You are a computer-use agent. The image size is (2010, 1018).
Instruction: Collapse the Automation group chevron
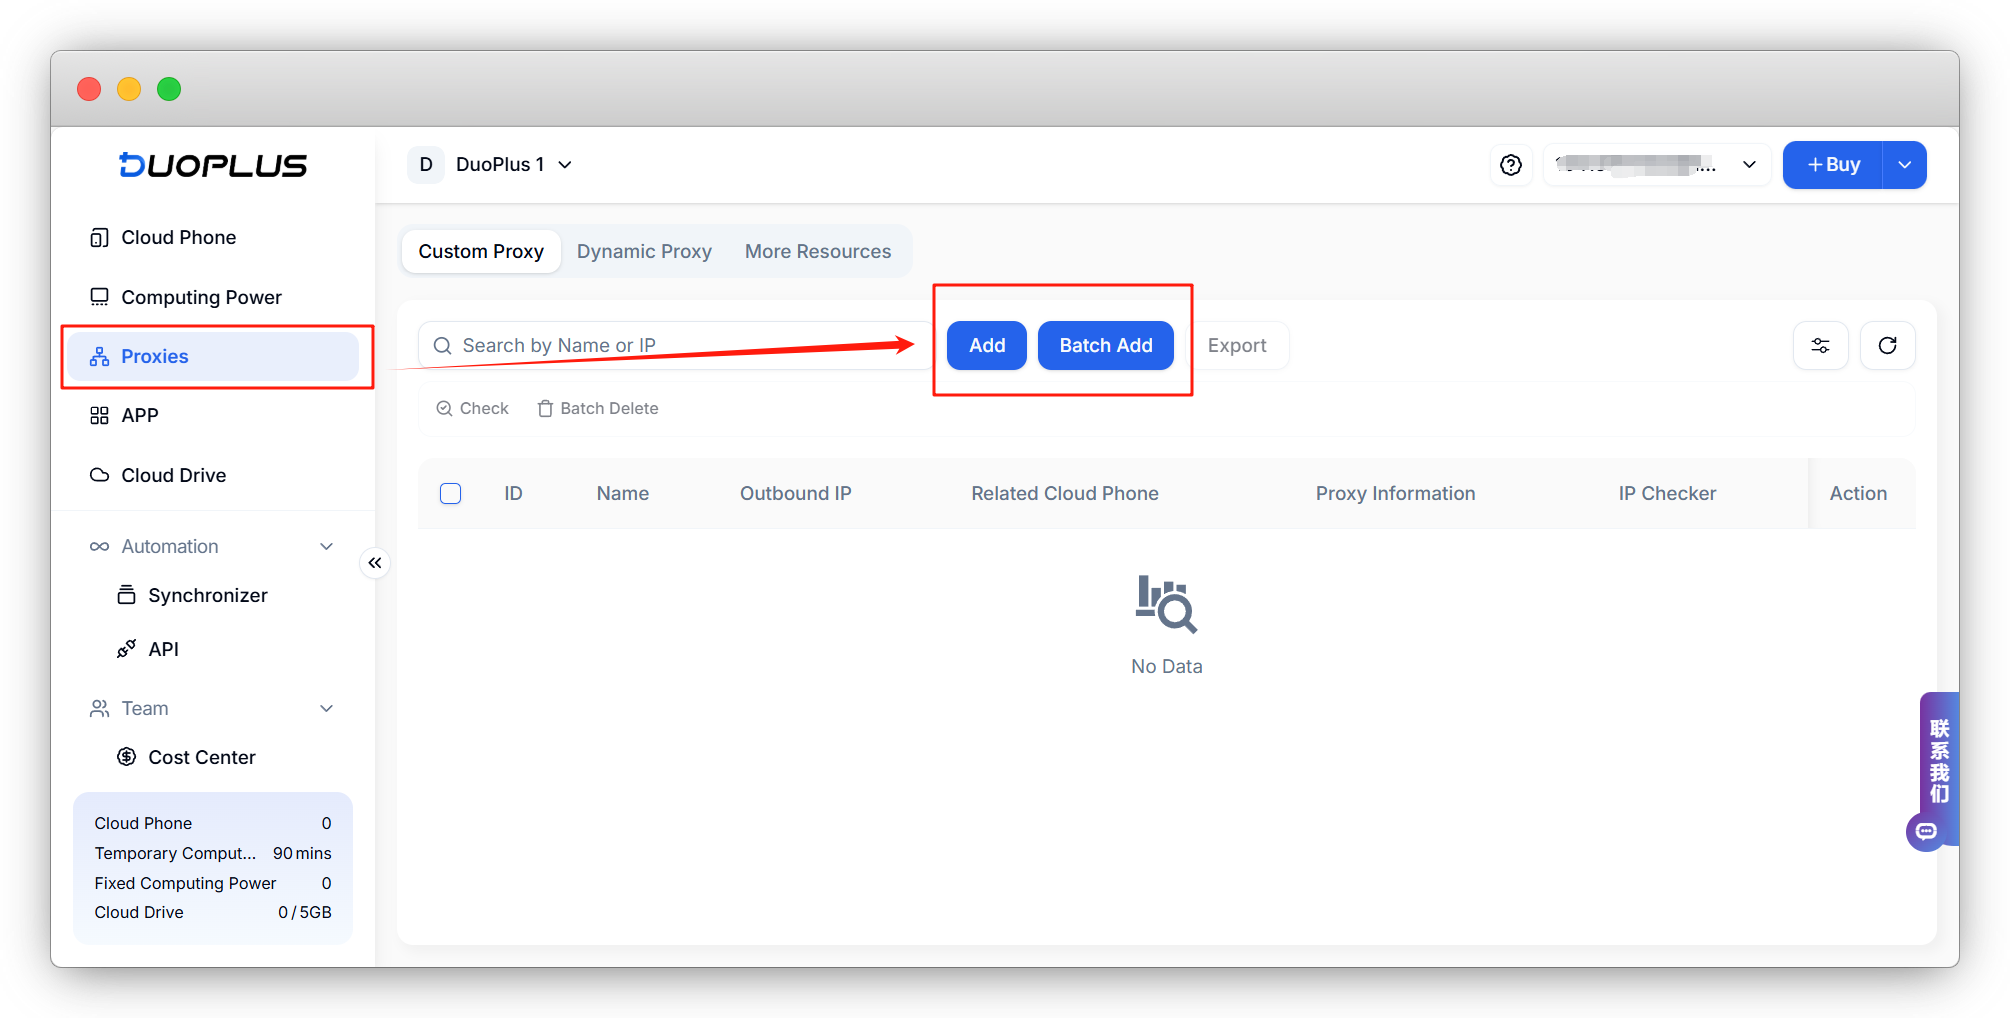point(326,546)
